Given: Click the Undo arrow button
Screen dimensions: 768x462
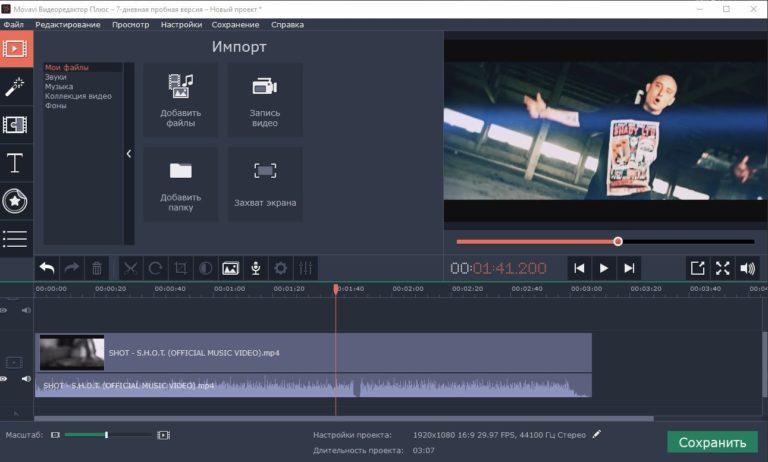Looking at the screenshot, I should click(47, 268).
